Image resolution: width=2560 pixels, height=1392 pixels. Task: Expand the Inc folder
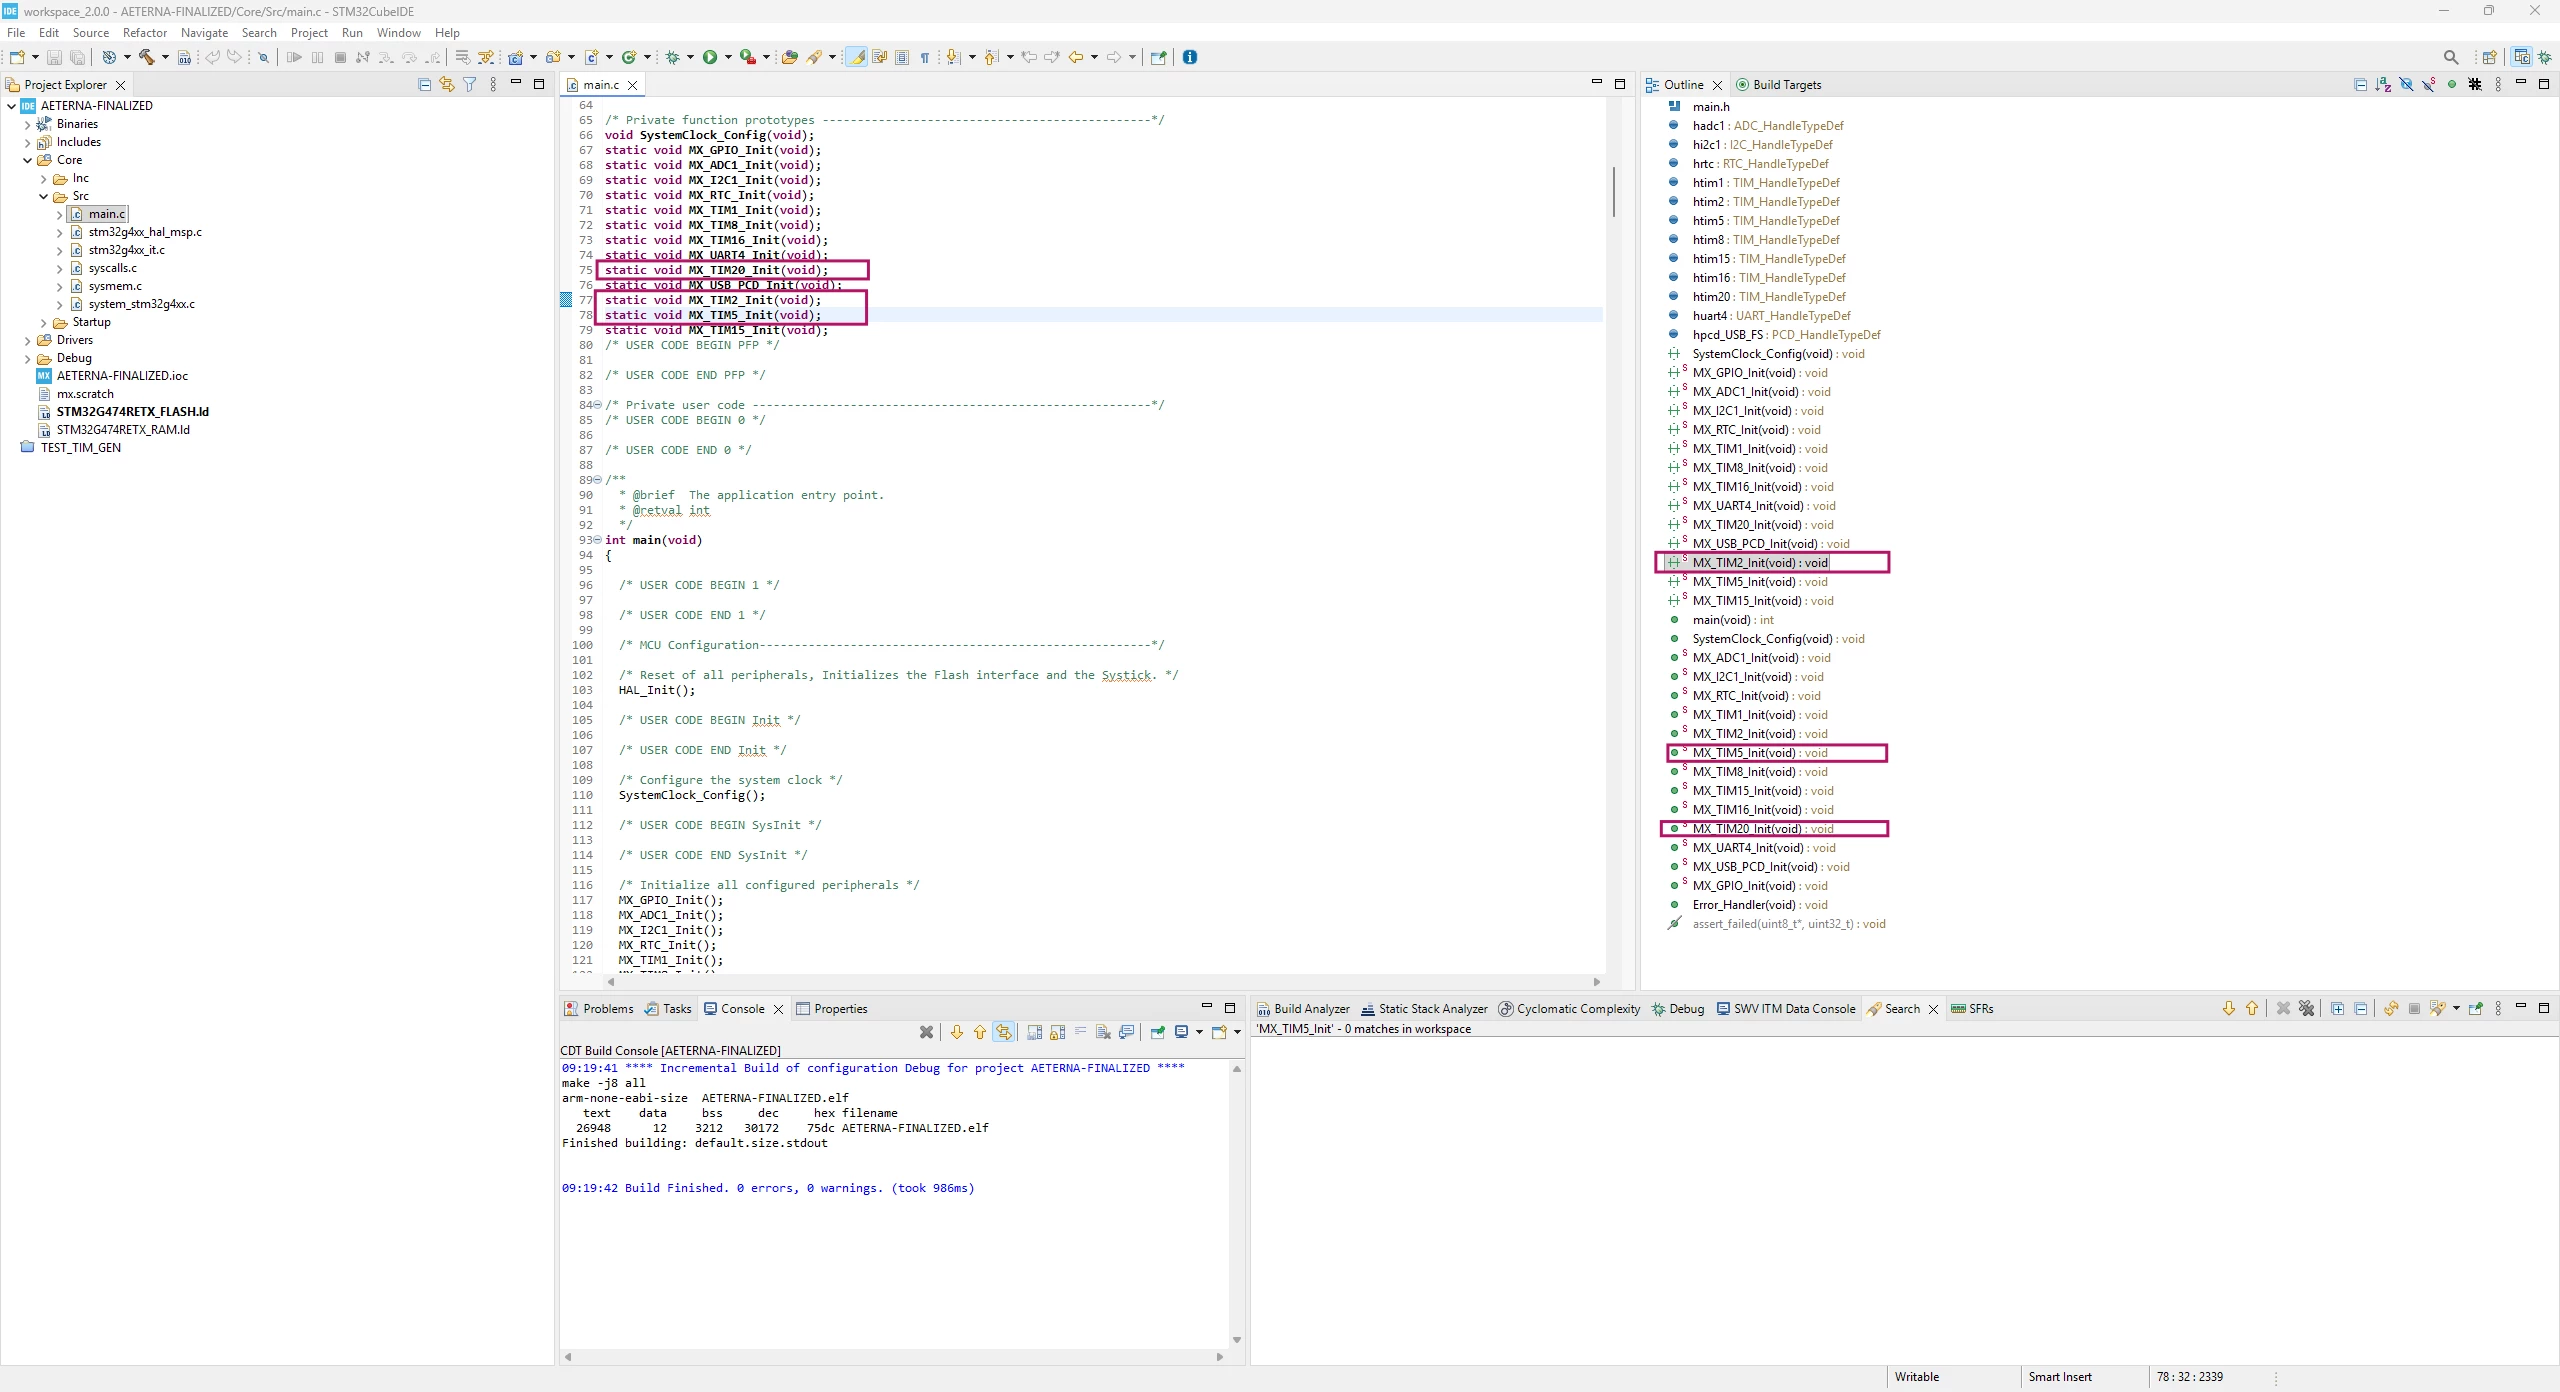click(x=43, y=178)
